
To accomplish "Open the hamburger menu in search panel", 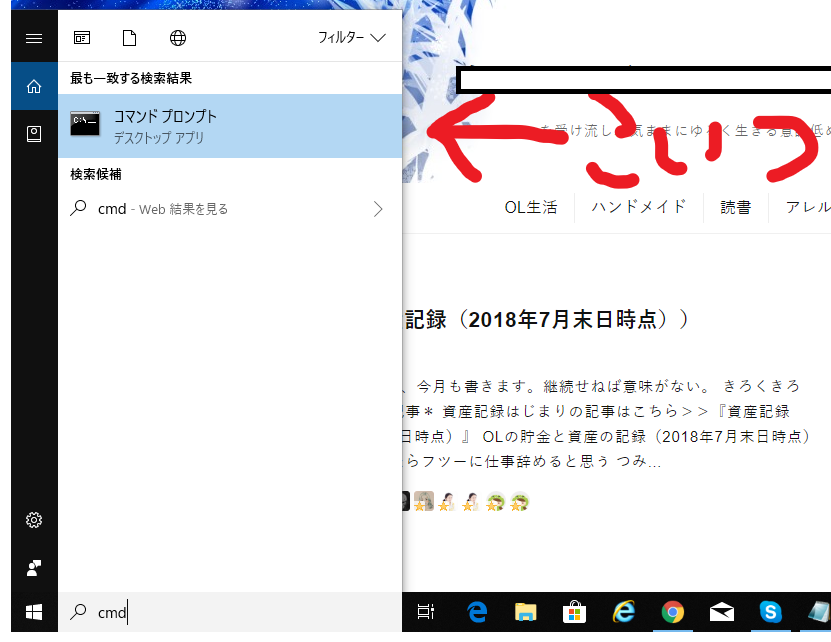I will click(x=34, y=38).
